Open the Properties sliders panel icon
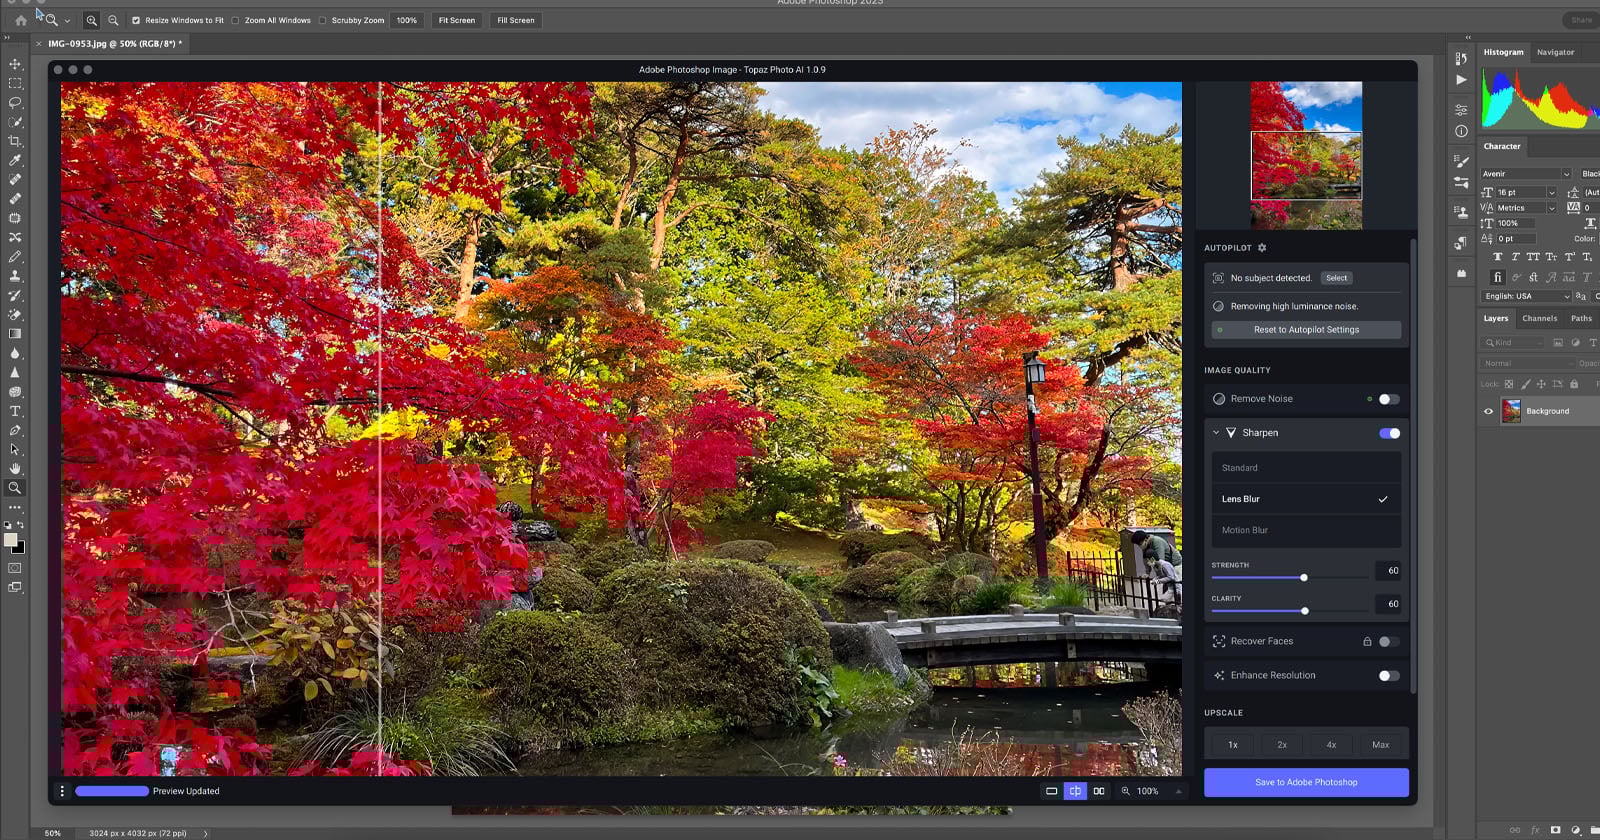Viewport: 1600px width, 840px height. 1461,110
